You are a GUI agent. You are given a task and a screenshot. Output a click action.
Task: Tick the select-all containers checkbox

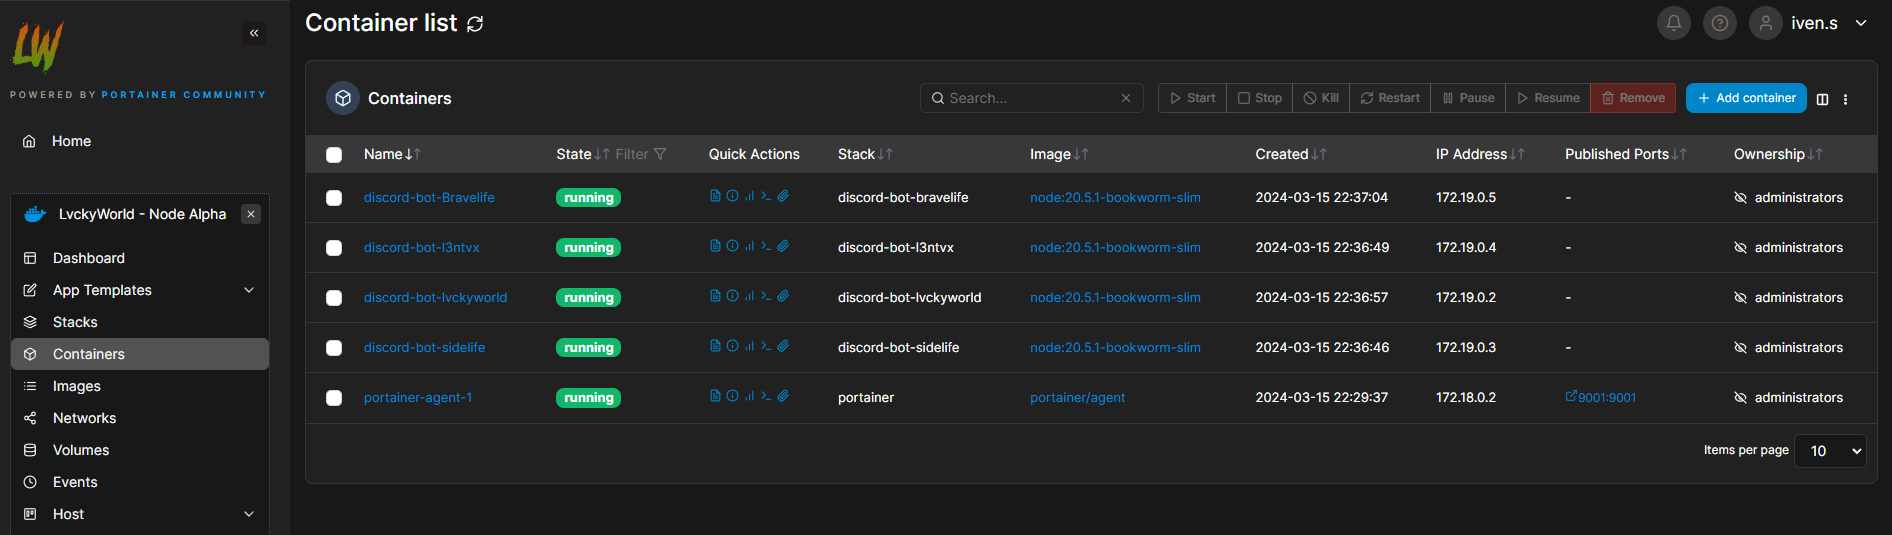pos(334,155)
